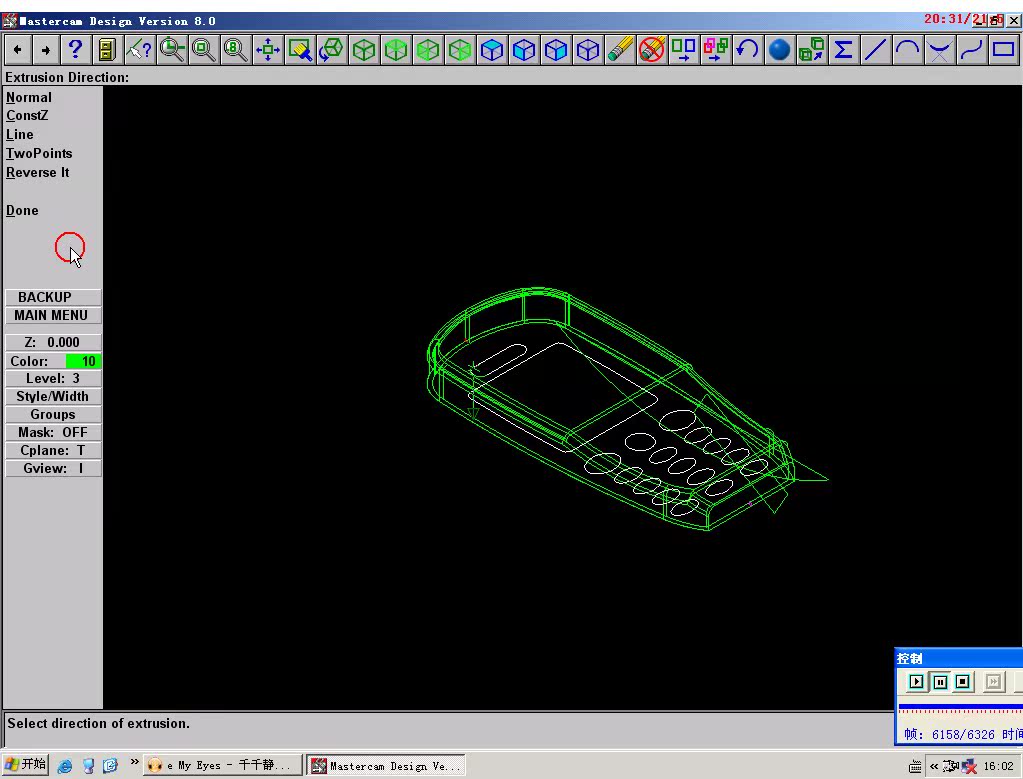Image resolution: width=1023 pixels, height=779 pixels.
Task: Click the two-squares-with-arrow toolbar icon
Action: (x=684, y=50)
